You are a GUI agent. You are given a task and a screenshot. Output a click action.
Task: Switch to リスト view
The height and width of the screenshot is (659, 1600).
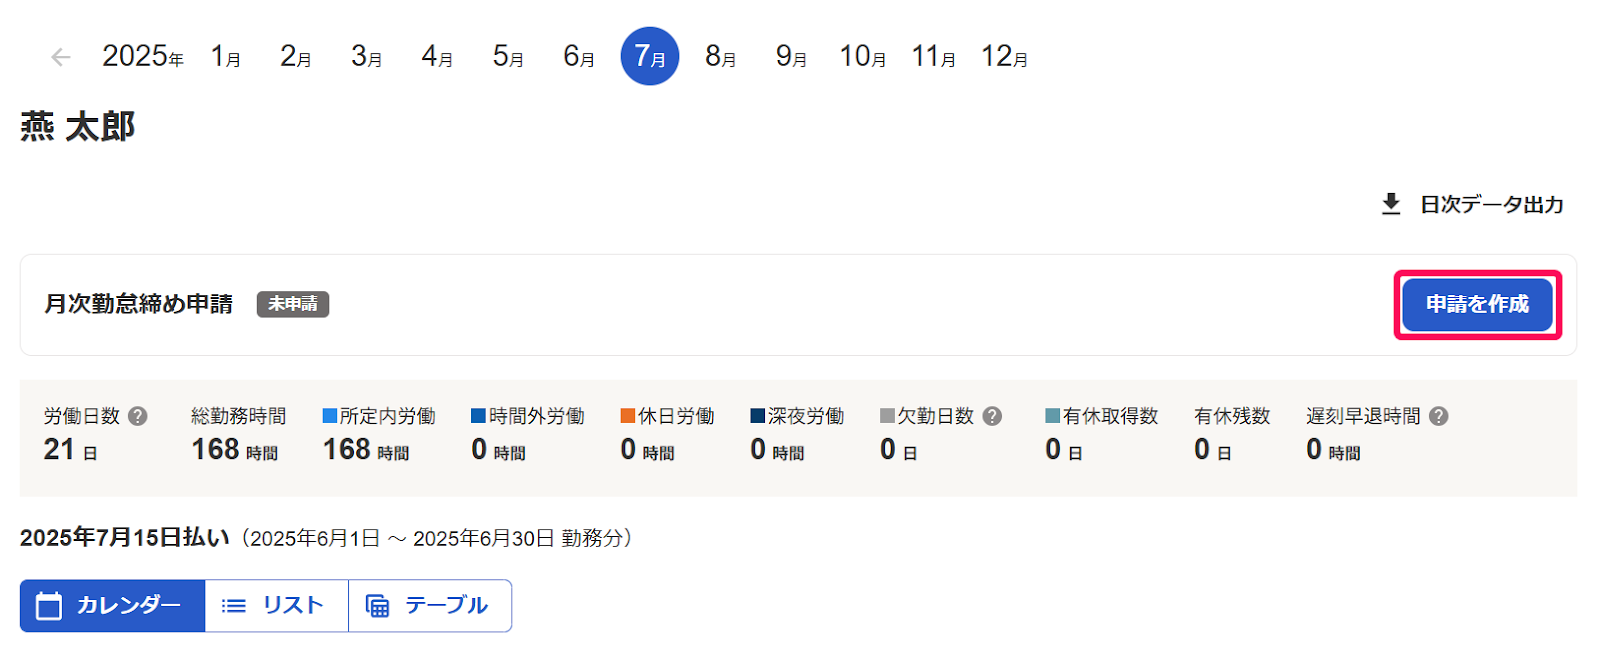coord(276,606)
